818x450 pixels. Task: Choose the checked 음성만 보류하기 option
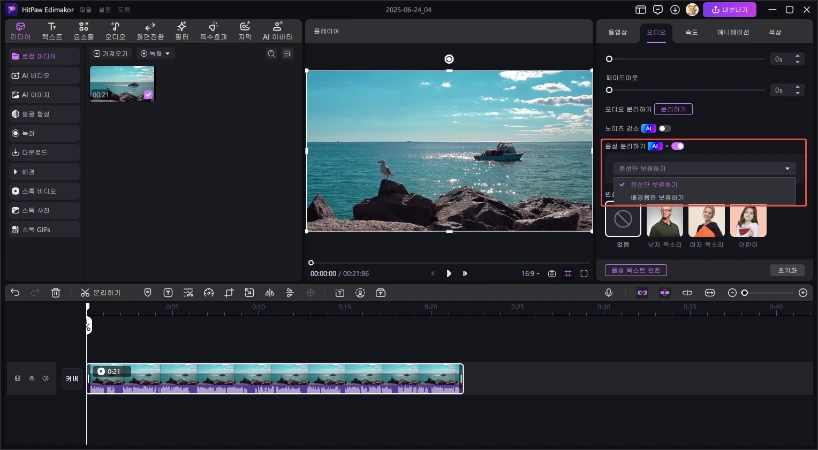[x=704, y=185]
